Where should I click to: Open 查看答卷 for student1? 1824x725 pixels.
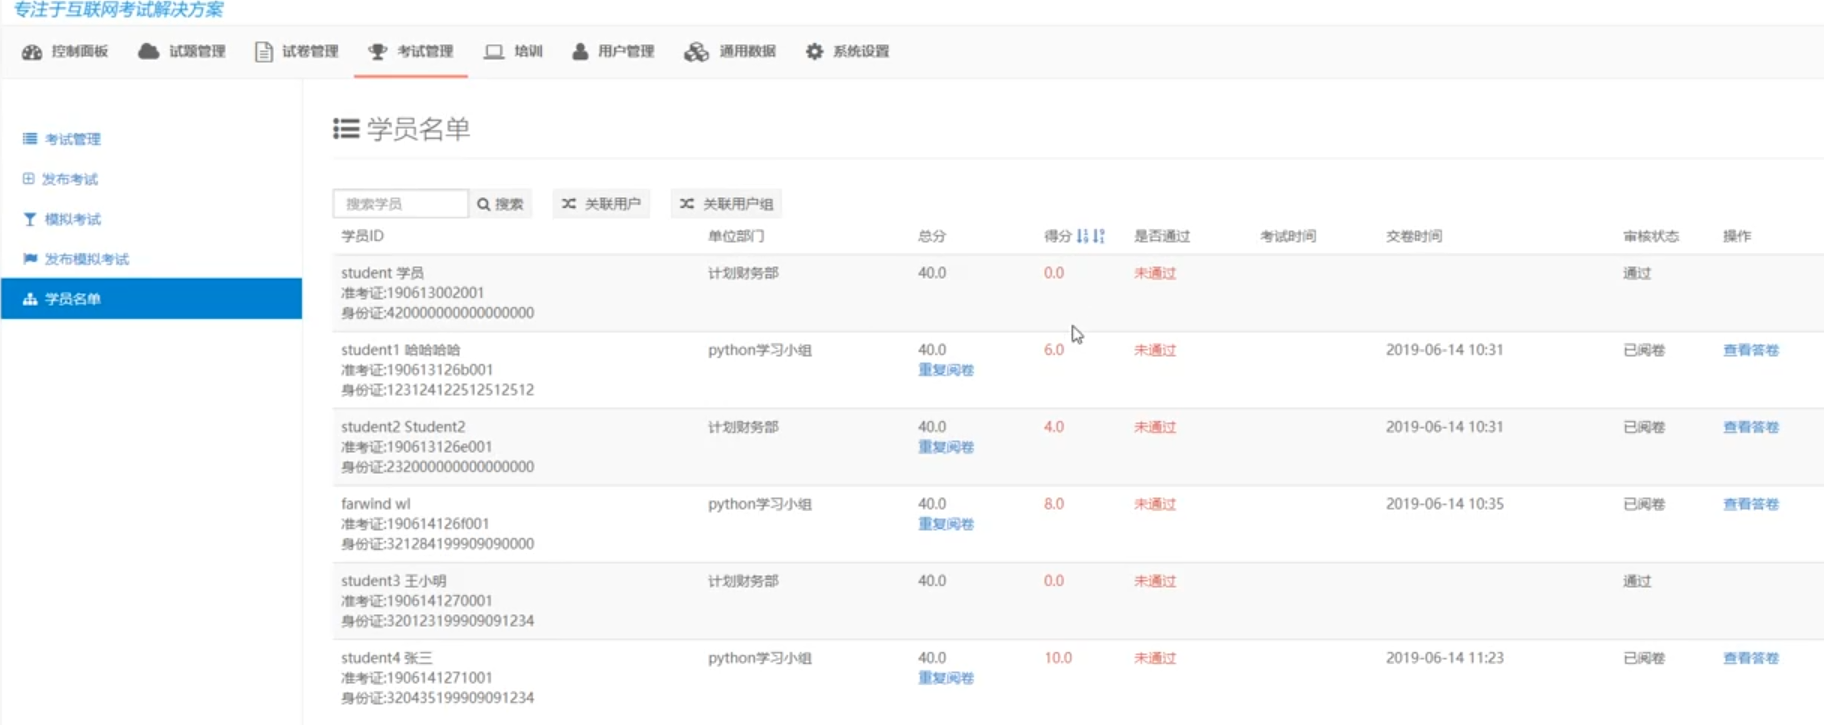[x=1751, y=350]
